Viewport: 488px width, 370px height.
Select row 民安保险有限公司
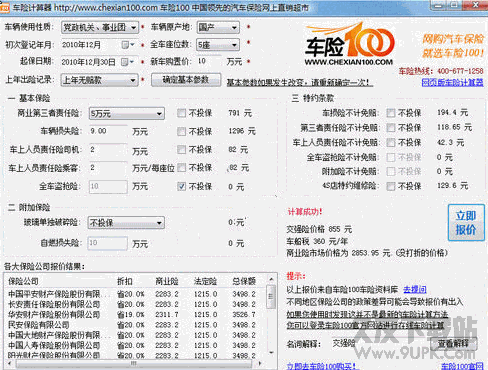coord(136,325)
